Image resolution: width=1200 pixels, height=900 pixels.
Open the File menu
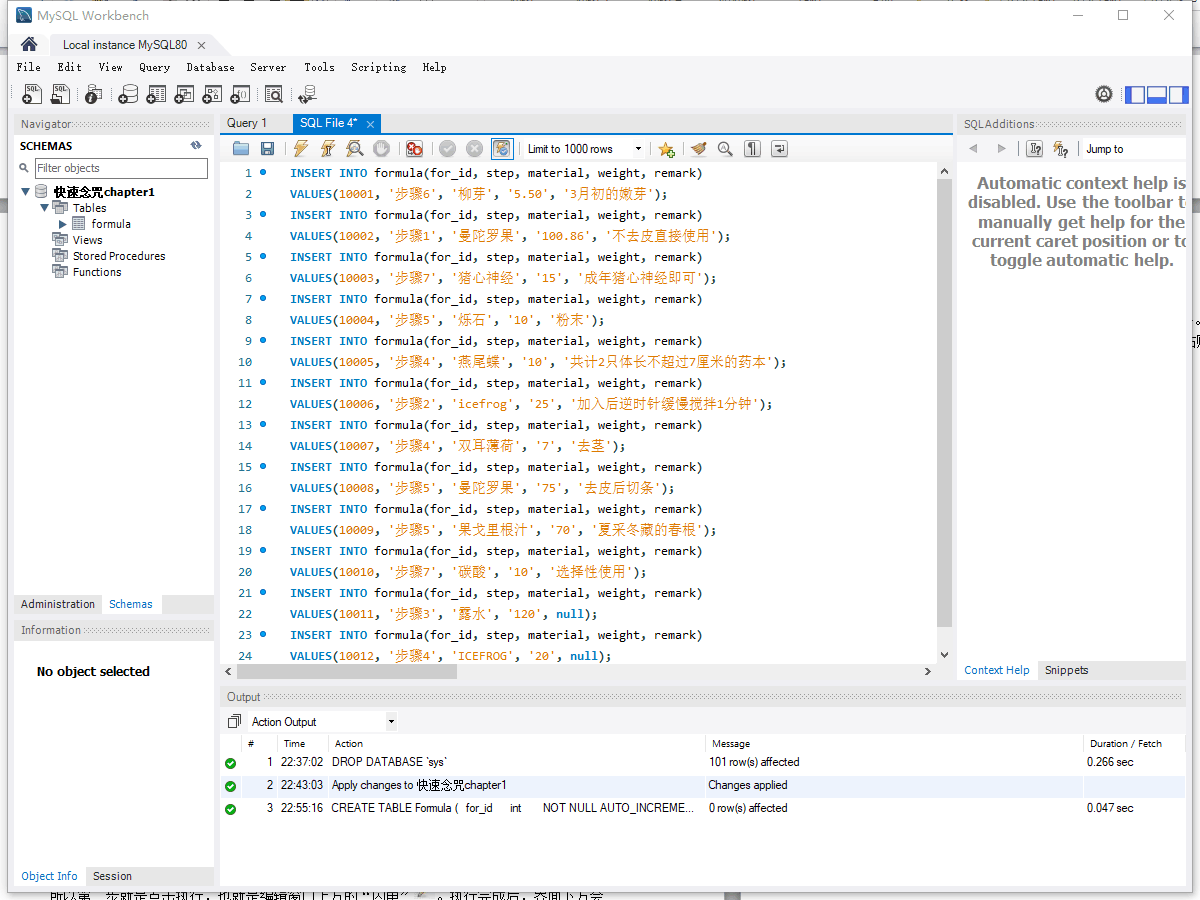pos(29,67)
